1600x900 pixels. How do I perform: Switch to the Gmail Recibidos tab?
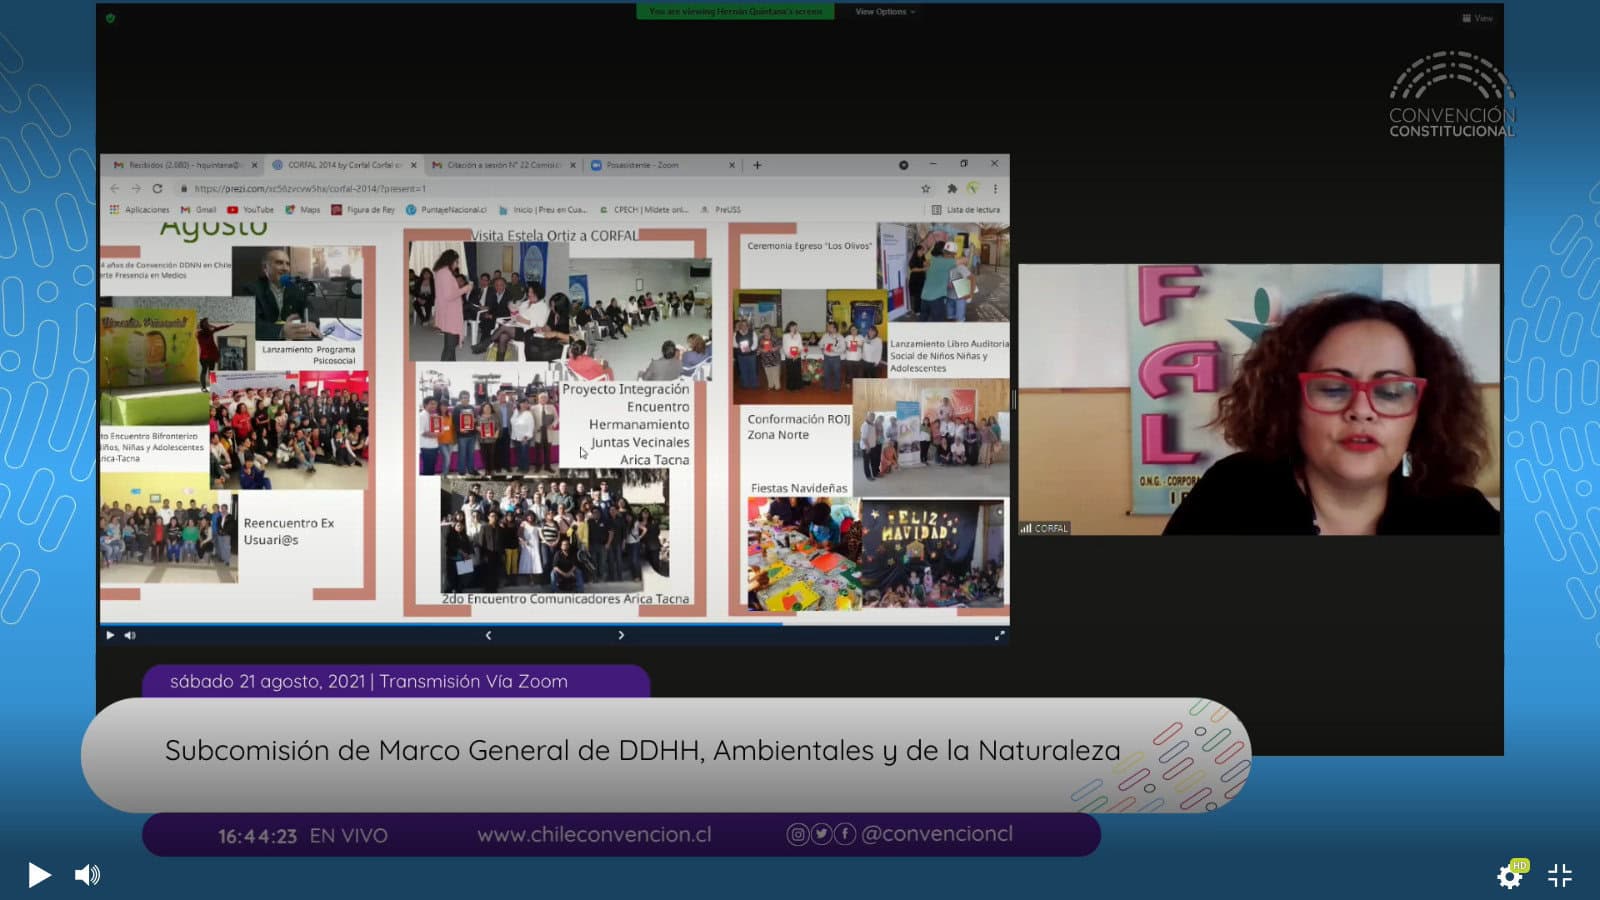[x=180, y=165]
